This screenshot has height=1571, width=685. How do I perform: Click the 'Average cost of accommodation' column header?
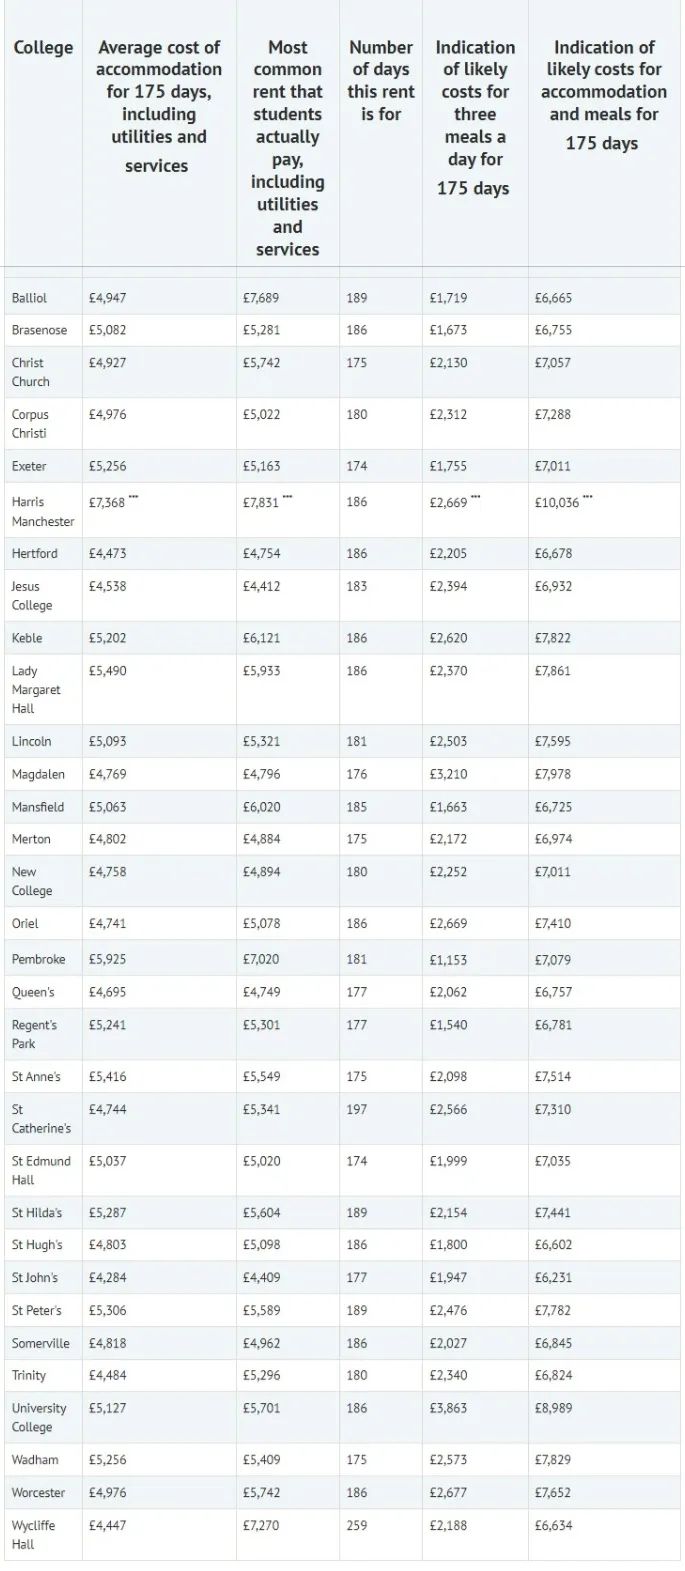(x=158, y=105)
